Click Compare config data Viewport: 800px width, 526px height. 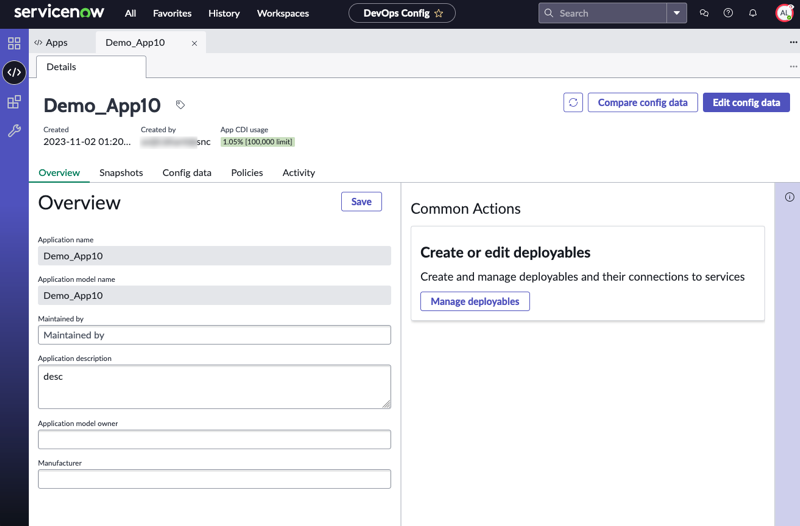(642, 103)
